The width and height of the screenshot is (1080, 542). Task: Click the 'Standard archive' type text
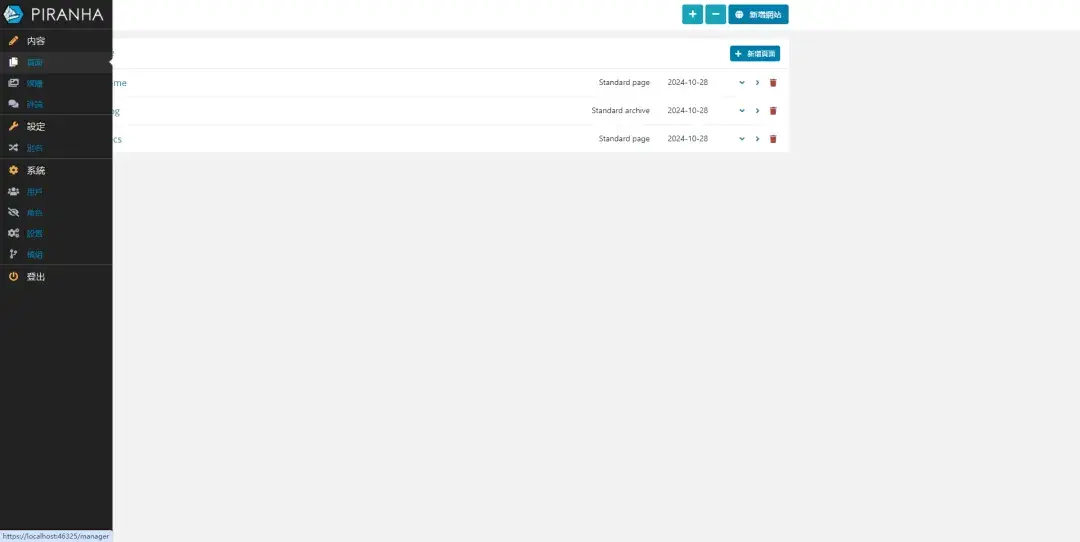tap(620, 110)
